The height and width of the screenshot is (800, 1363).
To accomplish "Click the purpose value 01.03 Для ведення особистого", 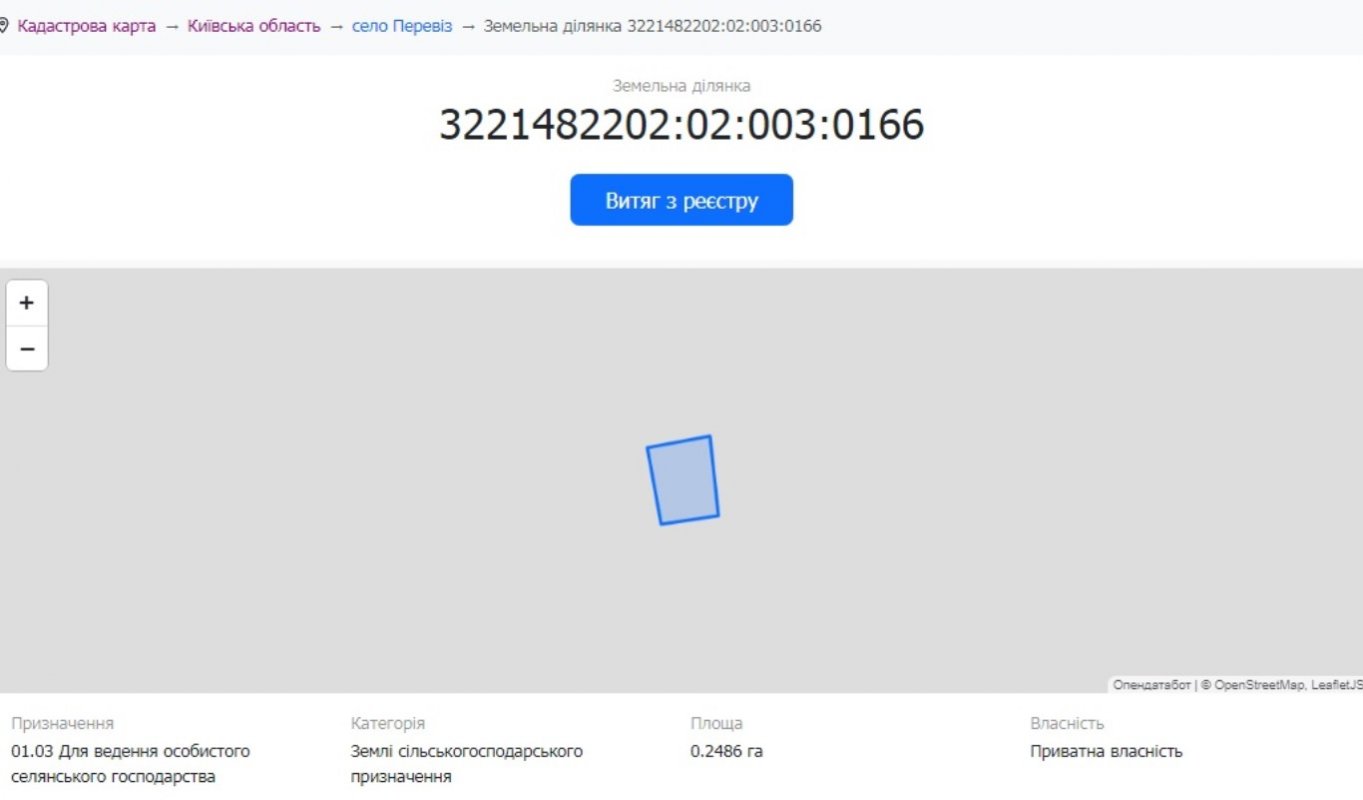I will (x=130, y=751).
